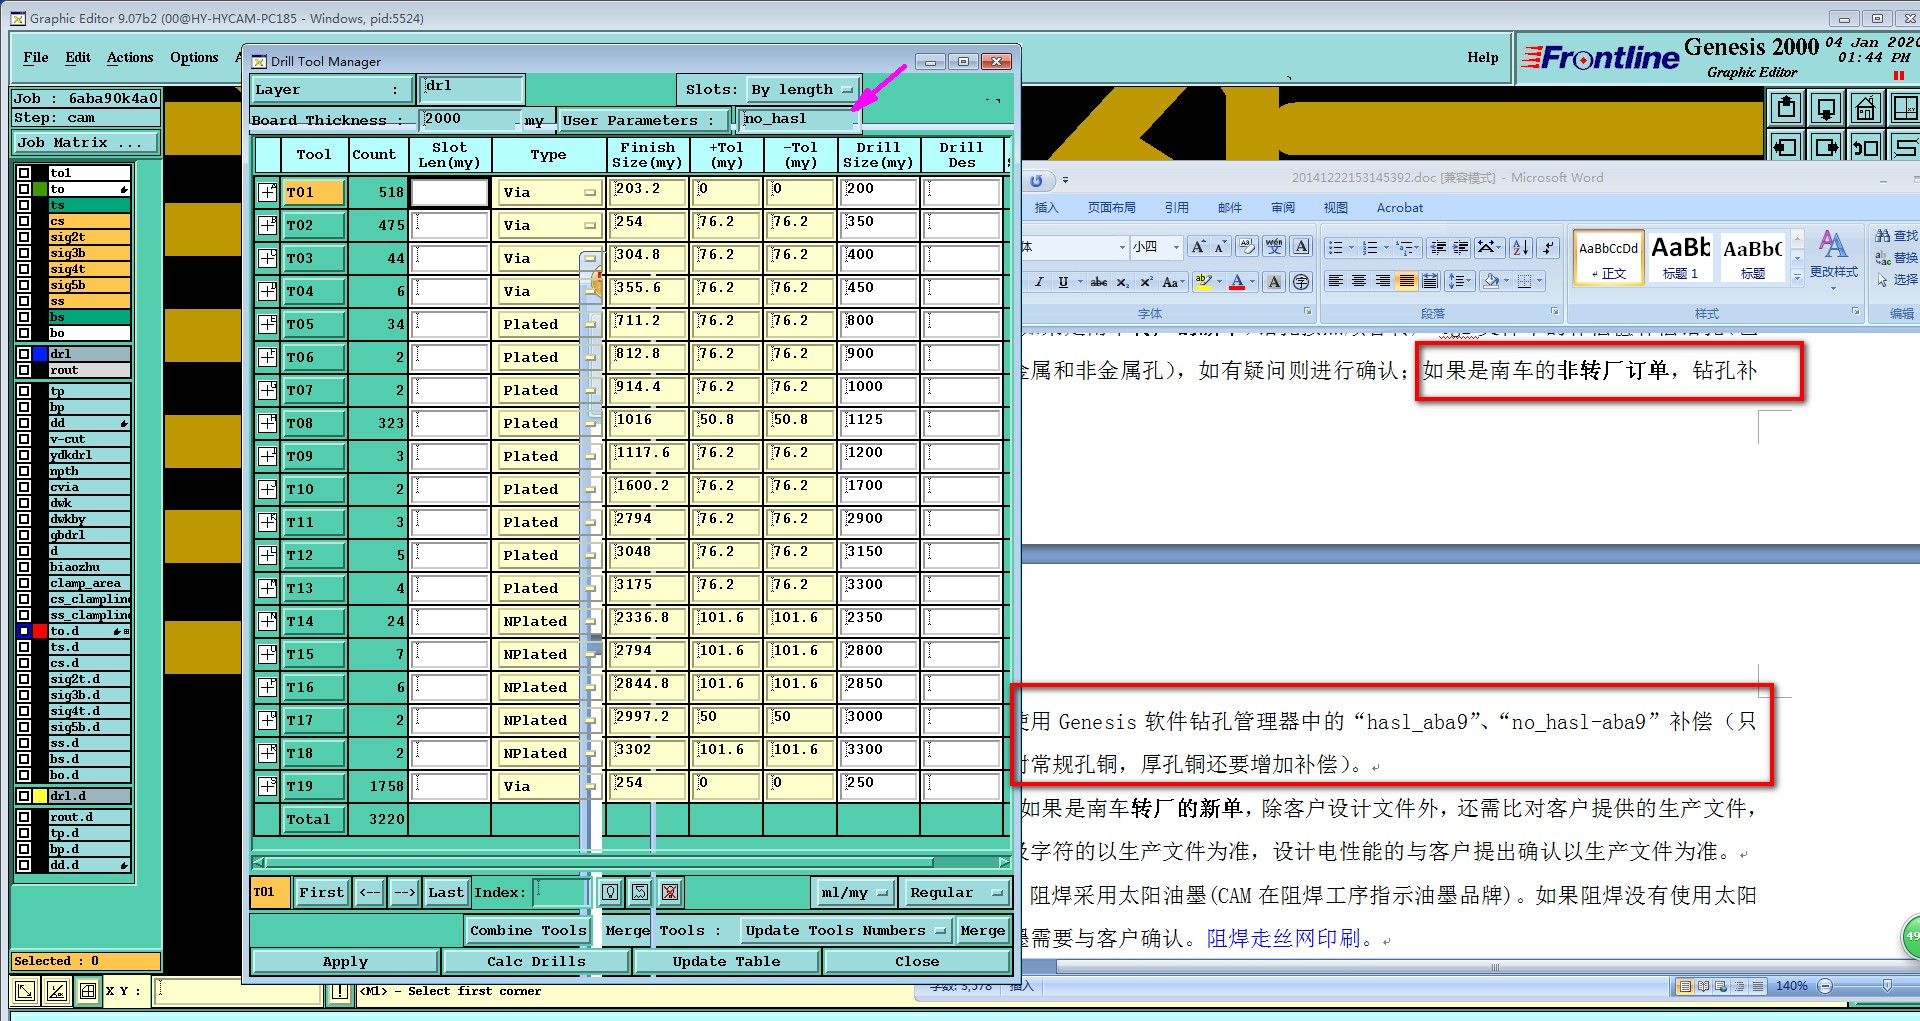Click the Calc Drills button

click(536, 961)
